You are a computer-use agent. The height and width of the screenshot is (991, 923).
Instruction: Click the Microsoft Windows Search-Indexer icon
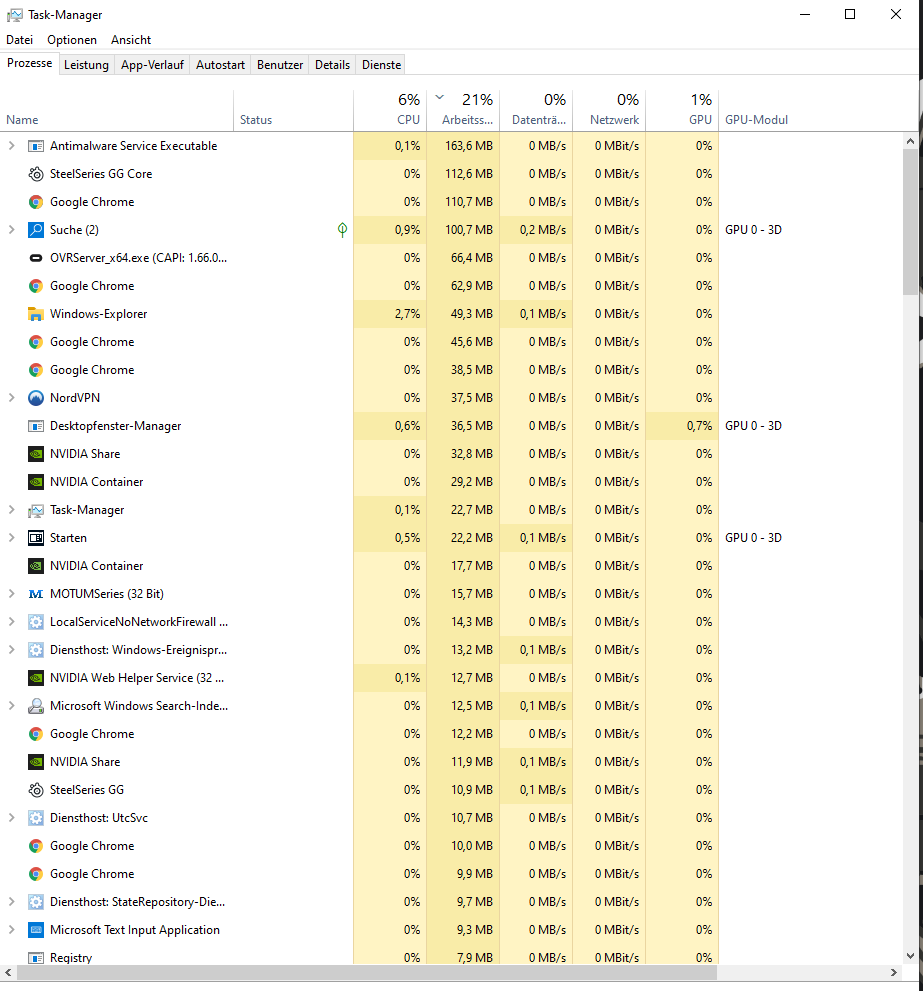pyautogui.click(x=36, y=706)
